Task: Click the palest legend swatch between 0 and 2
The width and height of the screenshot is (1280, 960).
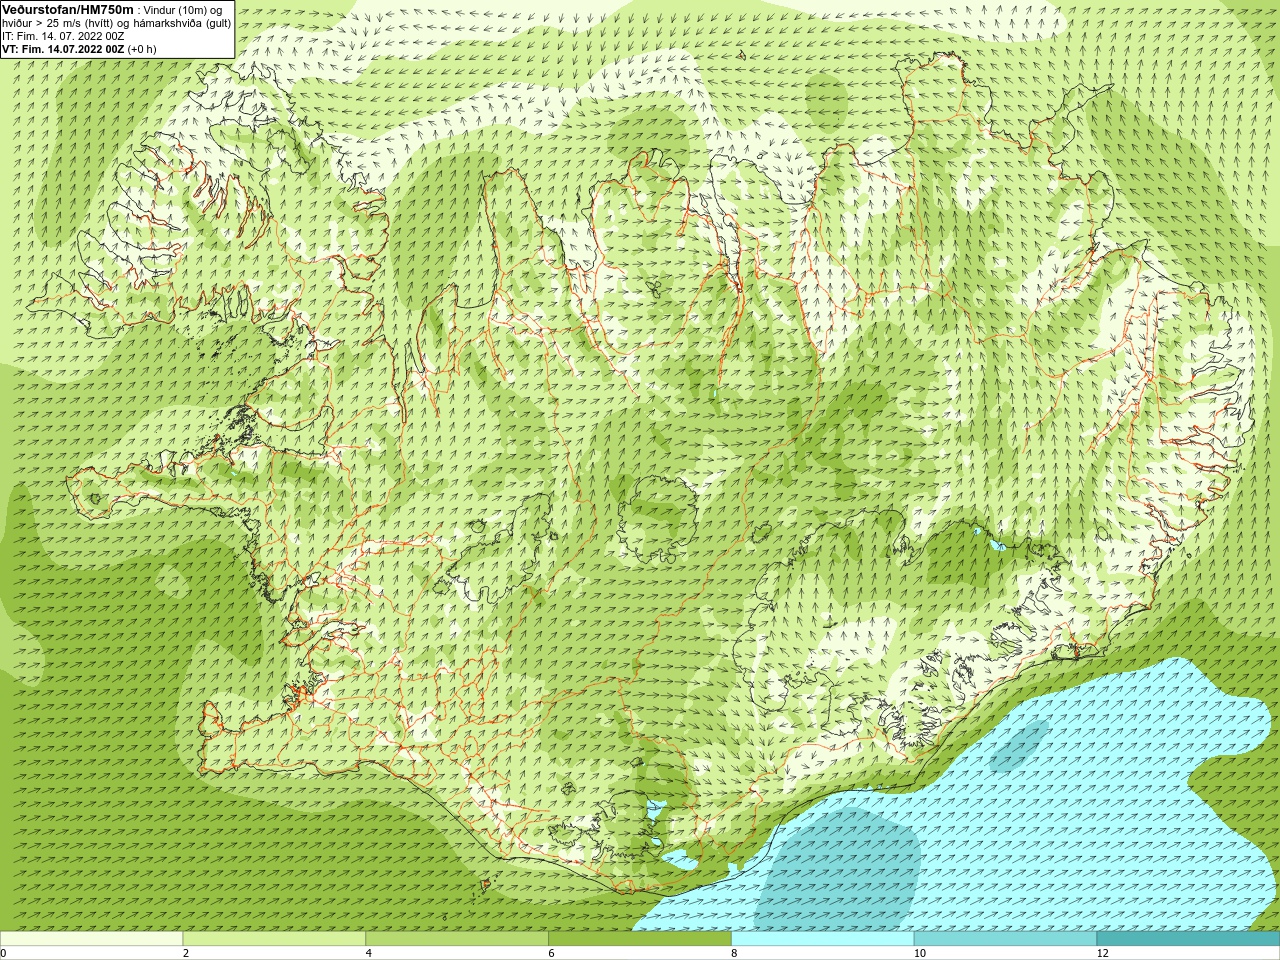Action: pos(91,939)
